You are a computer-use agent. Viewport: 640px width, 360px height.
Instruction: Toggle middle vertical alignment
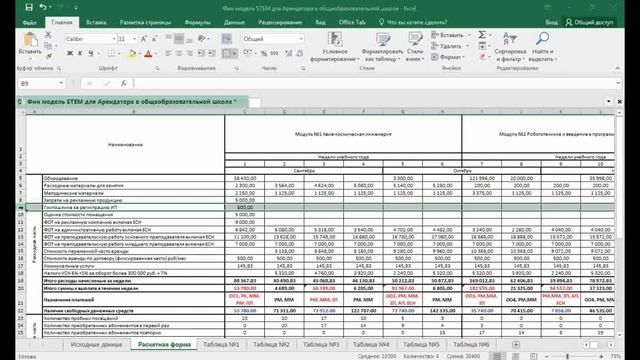coord(179,39)
